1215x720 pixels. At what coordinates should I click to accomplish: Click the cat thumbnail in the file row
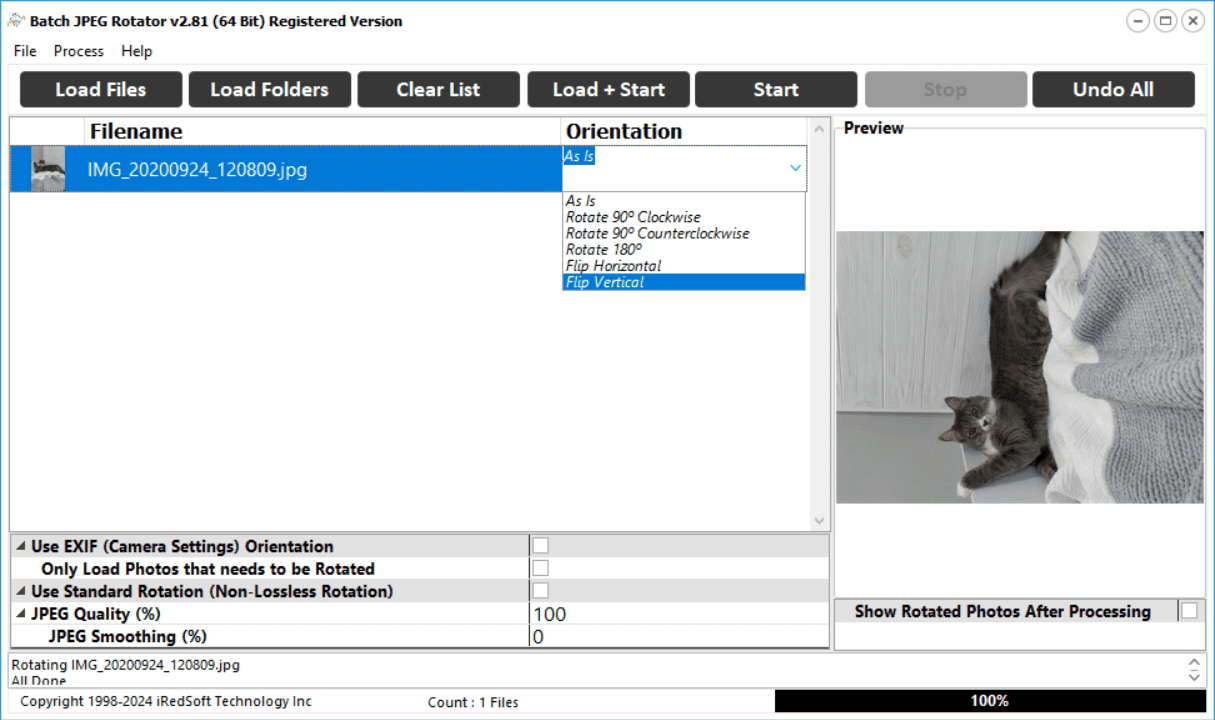tap(48, 169)
